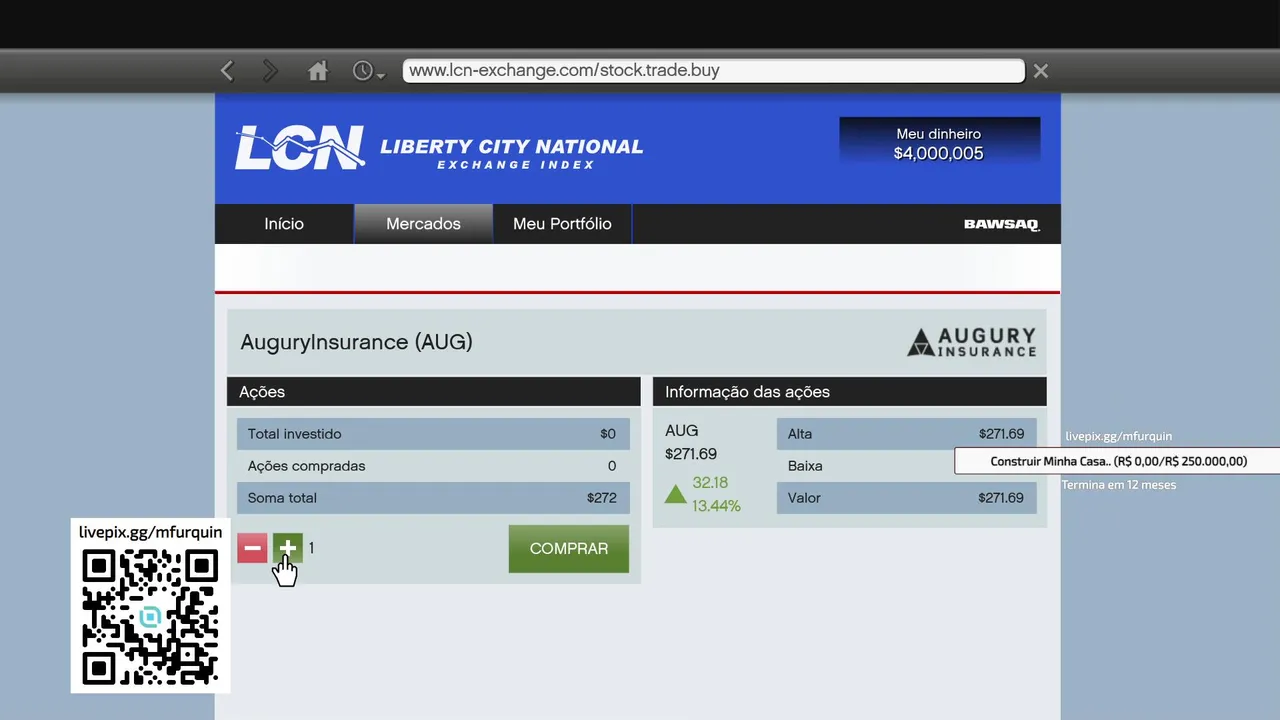
Task: Focus the lcn-exchange.com address bar
Action: point(714,71)
